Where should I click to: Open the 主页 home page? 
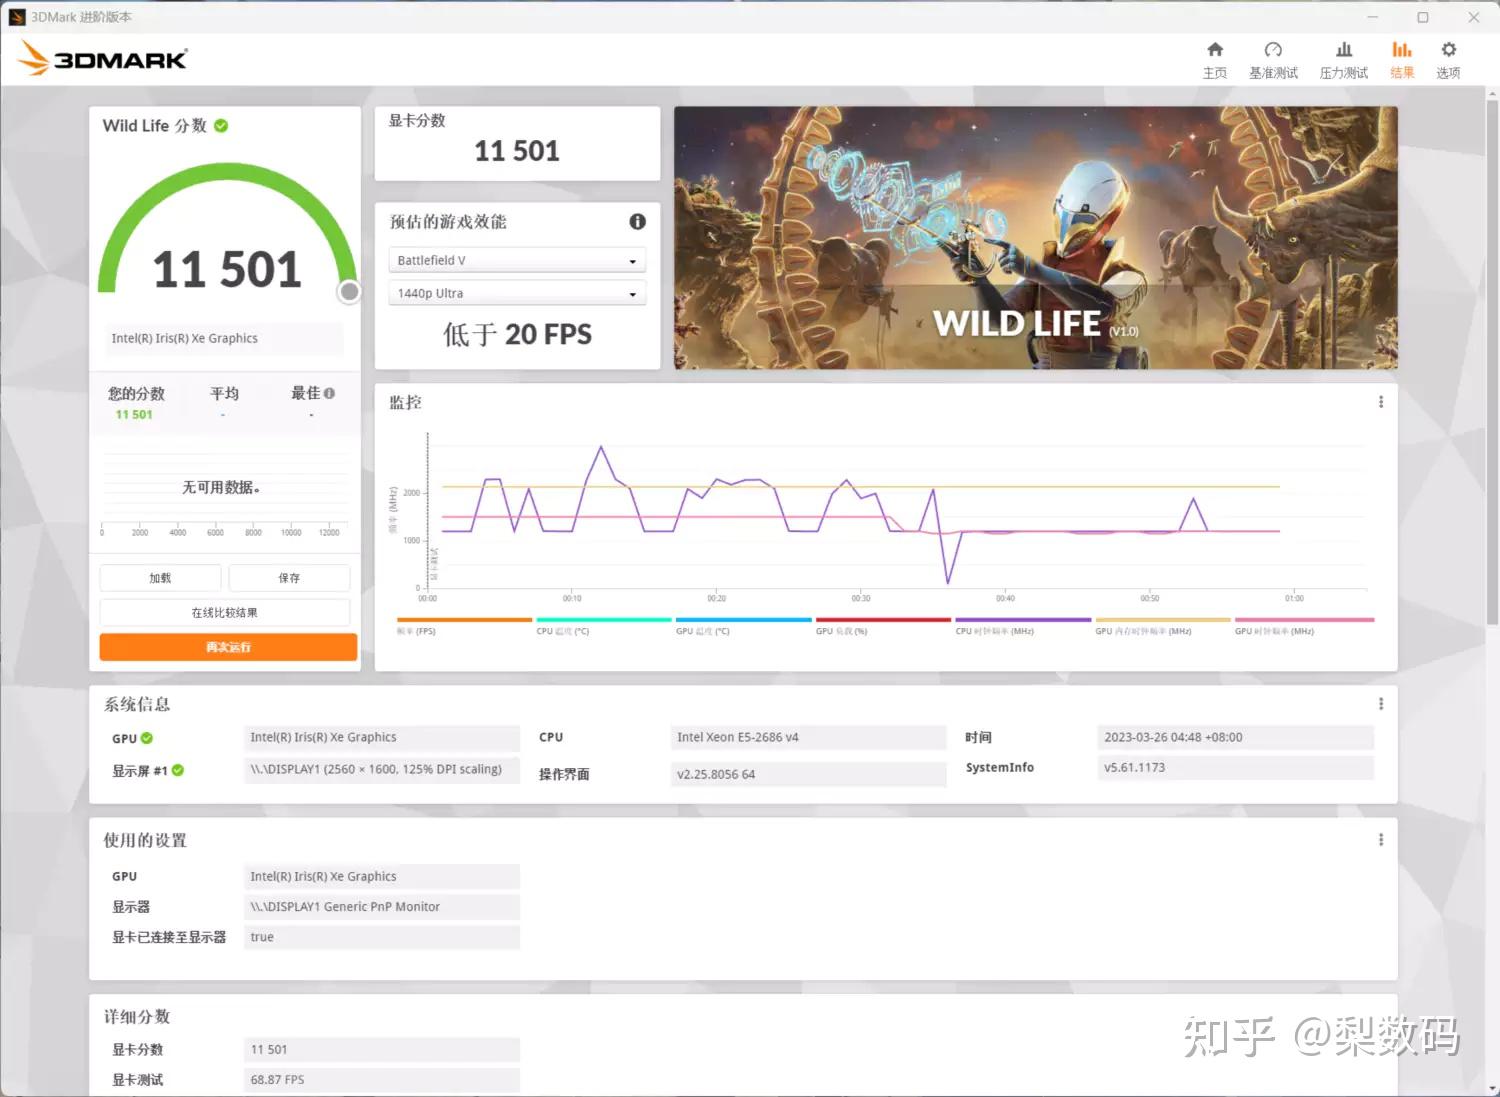1214,58
